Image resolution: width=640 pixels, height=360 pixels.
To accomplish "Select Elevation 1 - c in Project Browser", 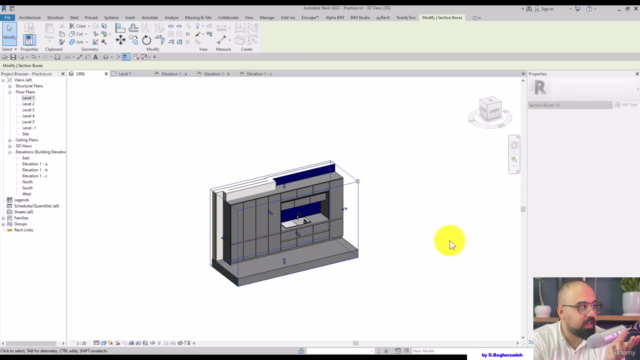I will pyautogui.click(x=35, y=176).
